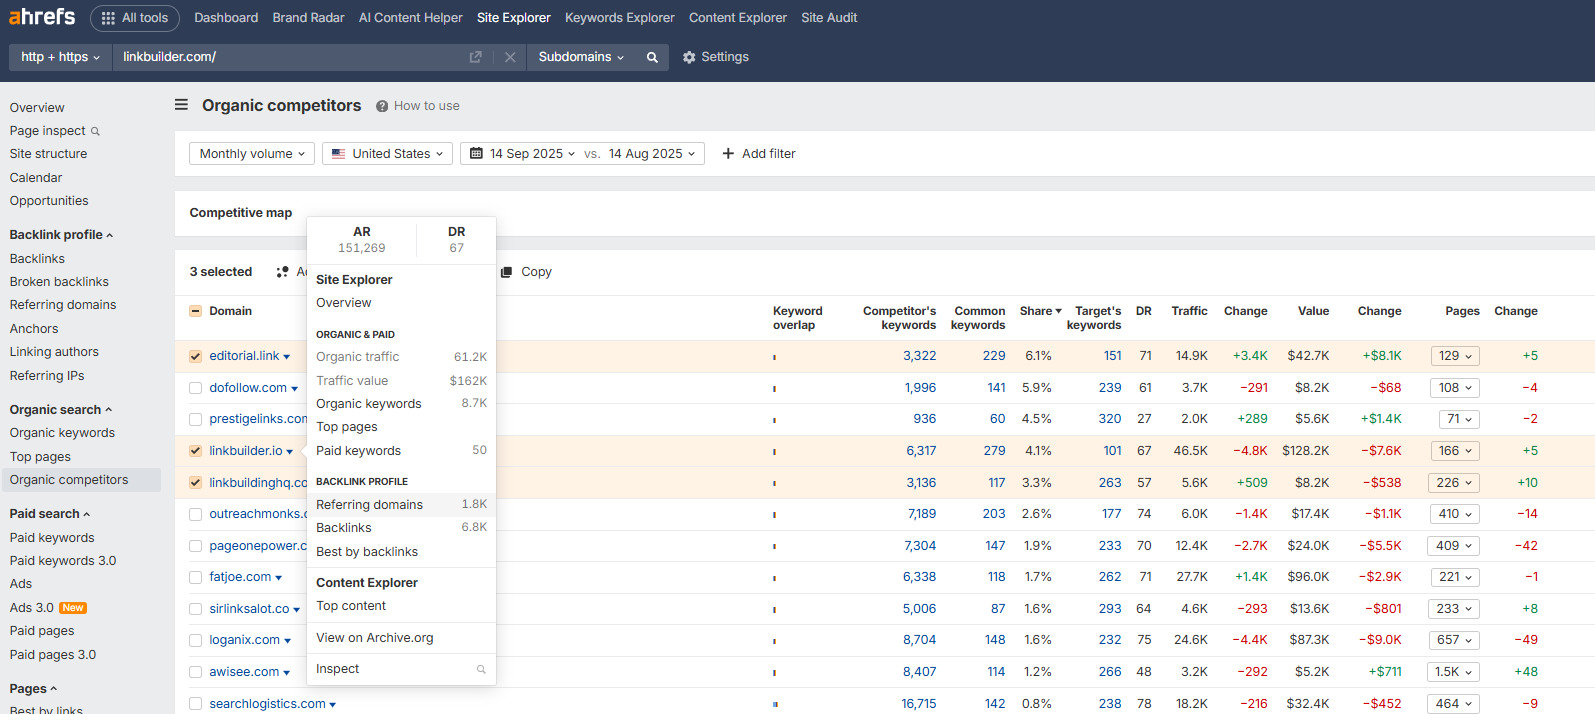The height and width of the screenshot is (714, 1595).
Task: Open the searchlogistics.com domain link
Action: [x=267, y=704]
